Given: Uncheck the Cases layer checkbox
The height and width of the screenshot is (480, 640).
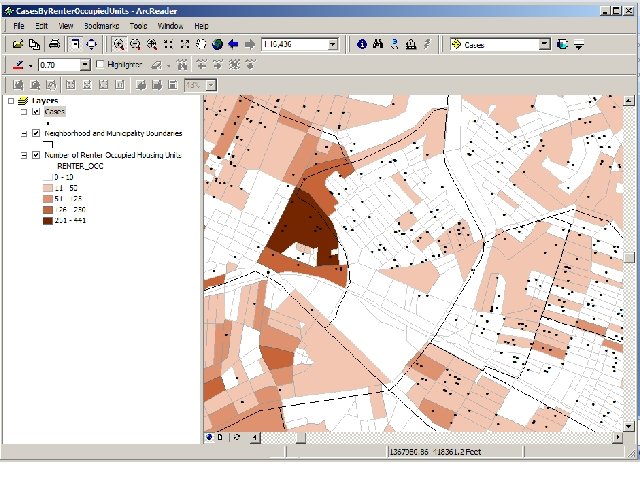Looking at the screenshot, I should 36,112.
